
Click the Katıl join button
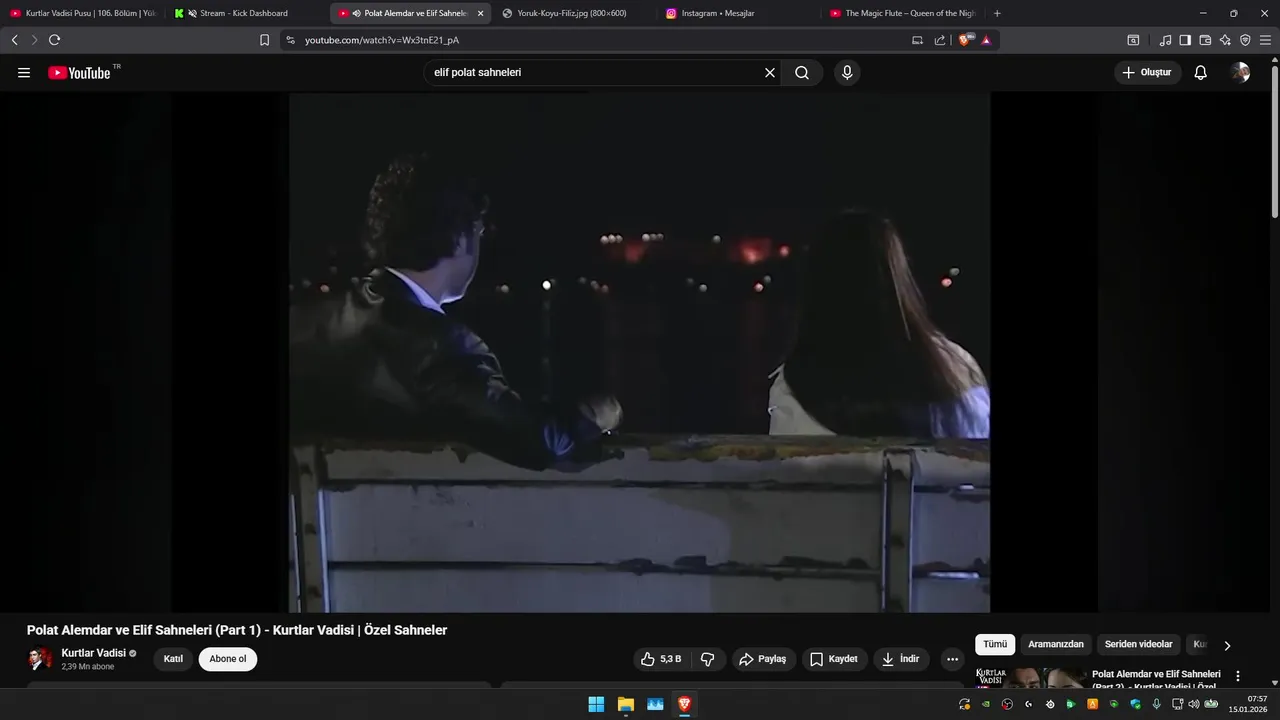point(173,659)
